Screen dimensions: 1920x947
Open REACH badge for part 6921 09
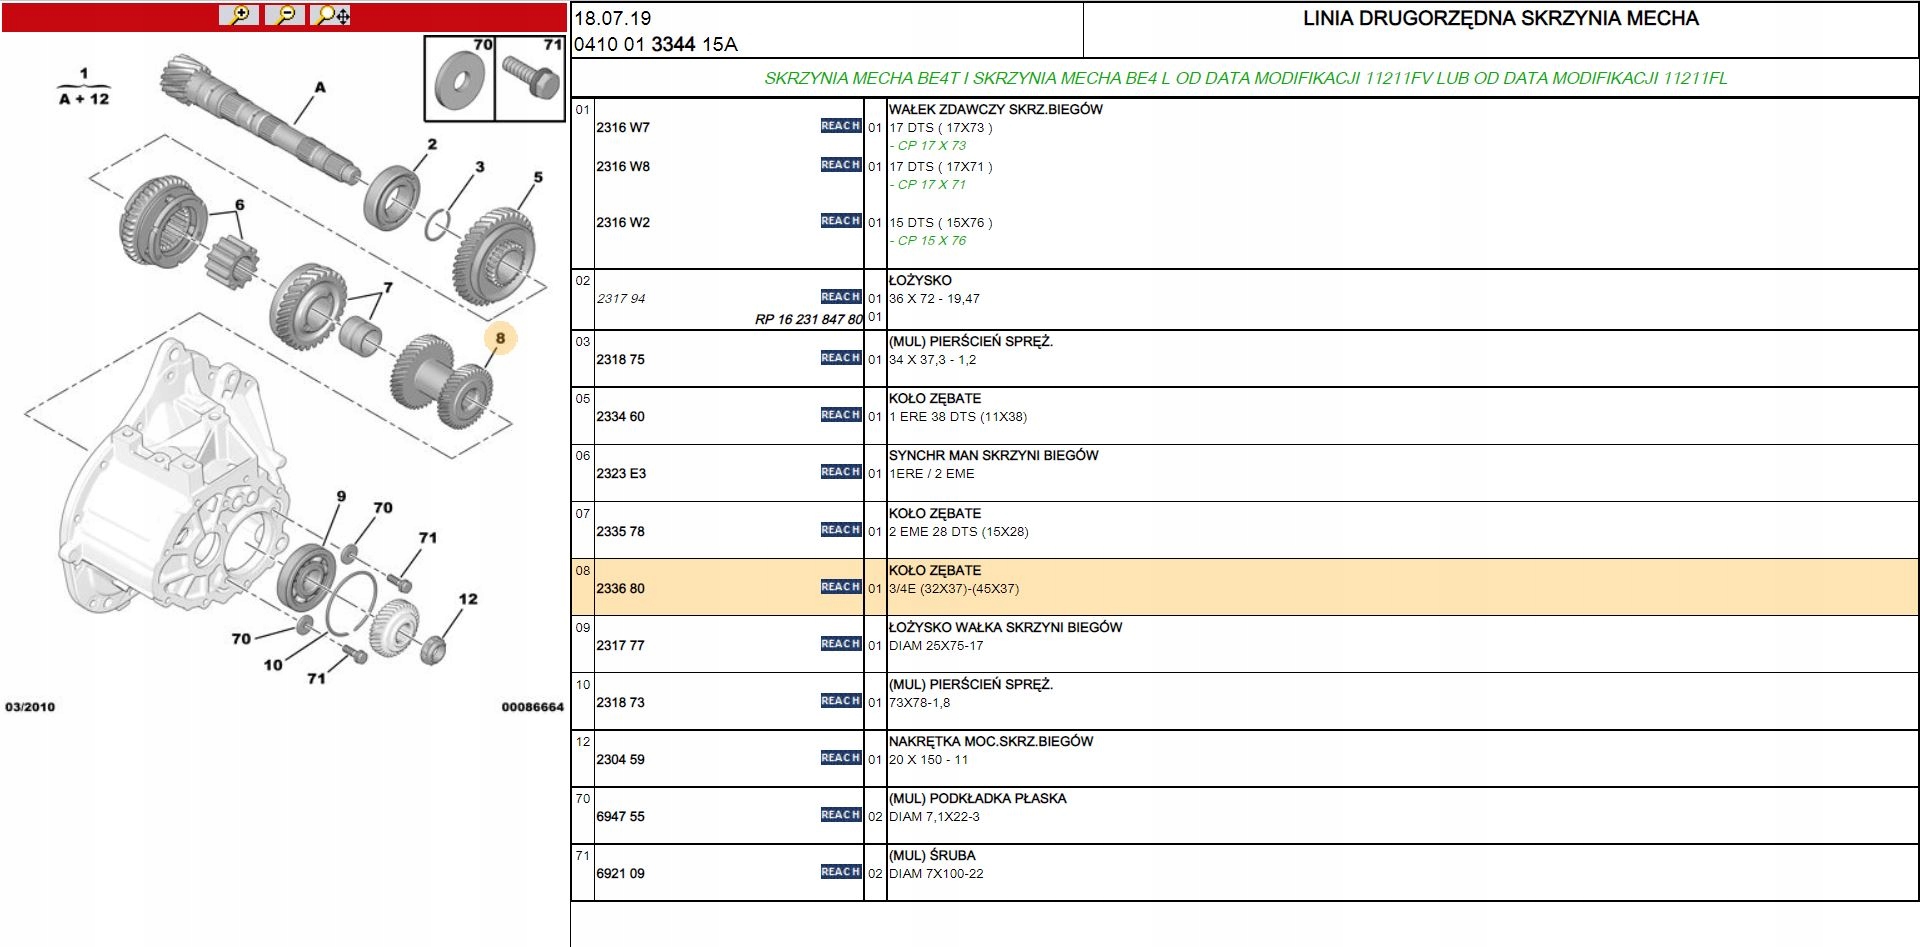841,872
